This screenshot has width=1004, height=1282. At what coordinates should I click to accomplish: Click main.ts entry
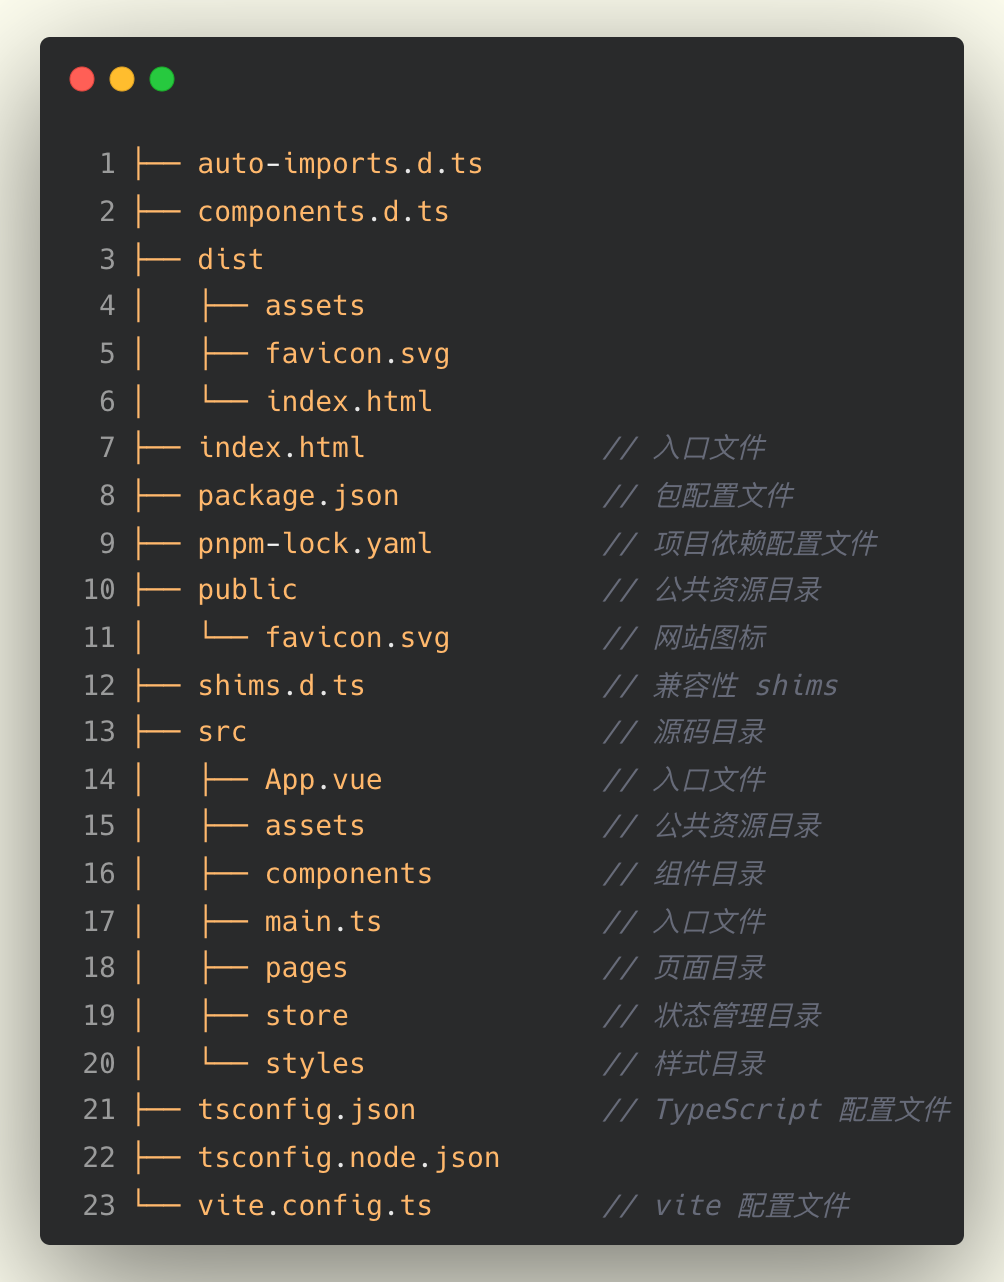(x=323, y=921)
